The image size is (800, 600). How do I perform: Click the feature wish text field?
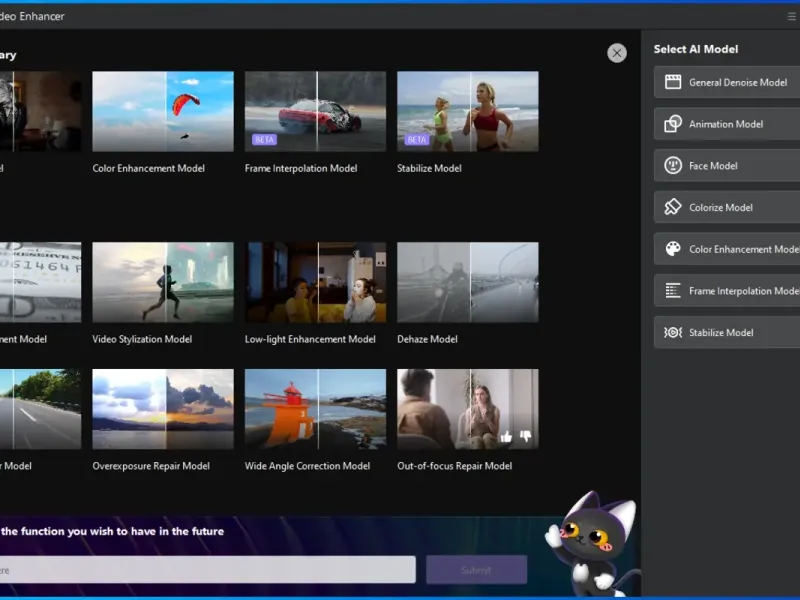(x=207, y=570)
